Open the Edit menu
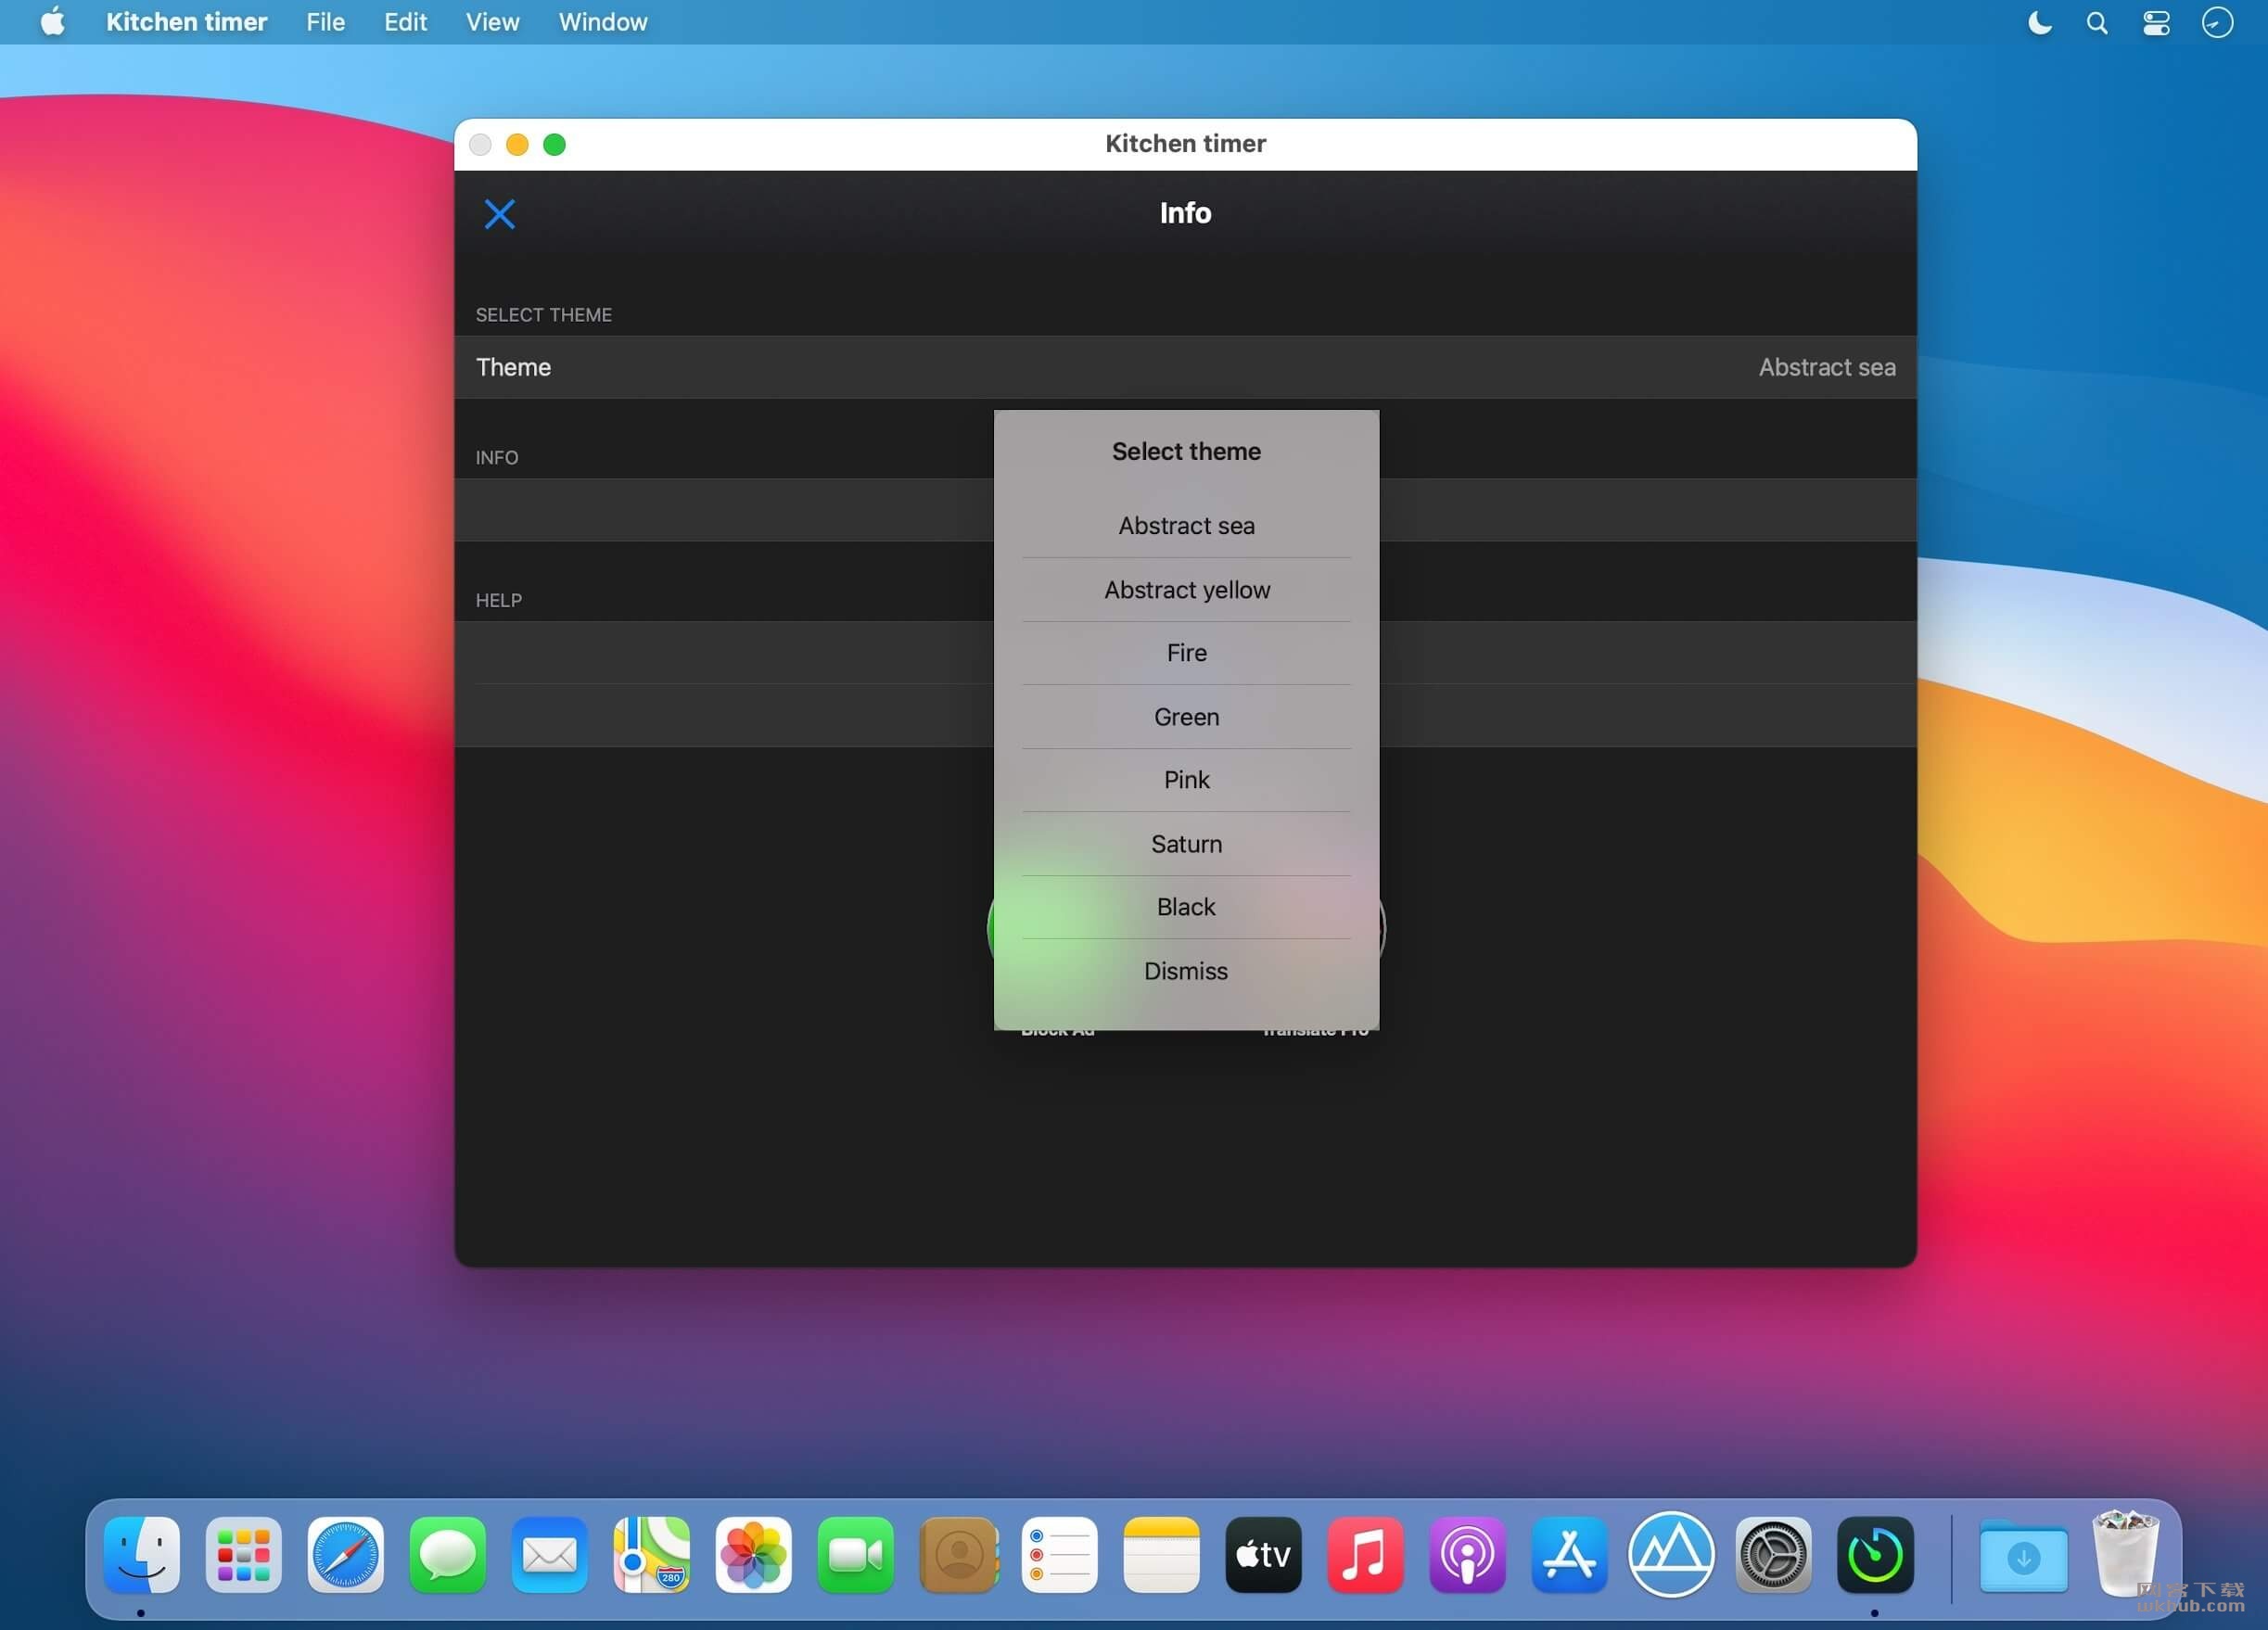Viewport: 2268px width, 1630px height. click(405, 22)
